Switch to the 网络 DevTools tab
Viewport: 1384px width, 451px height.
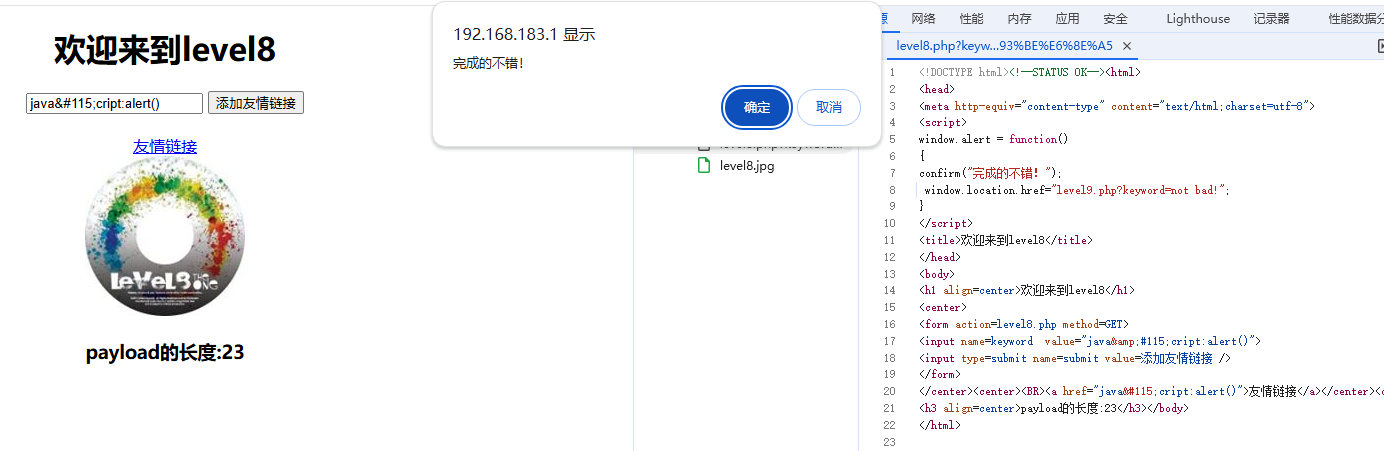(x=923, y=19)
